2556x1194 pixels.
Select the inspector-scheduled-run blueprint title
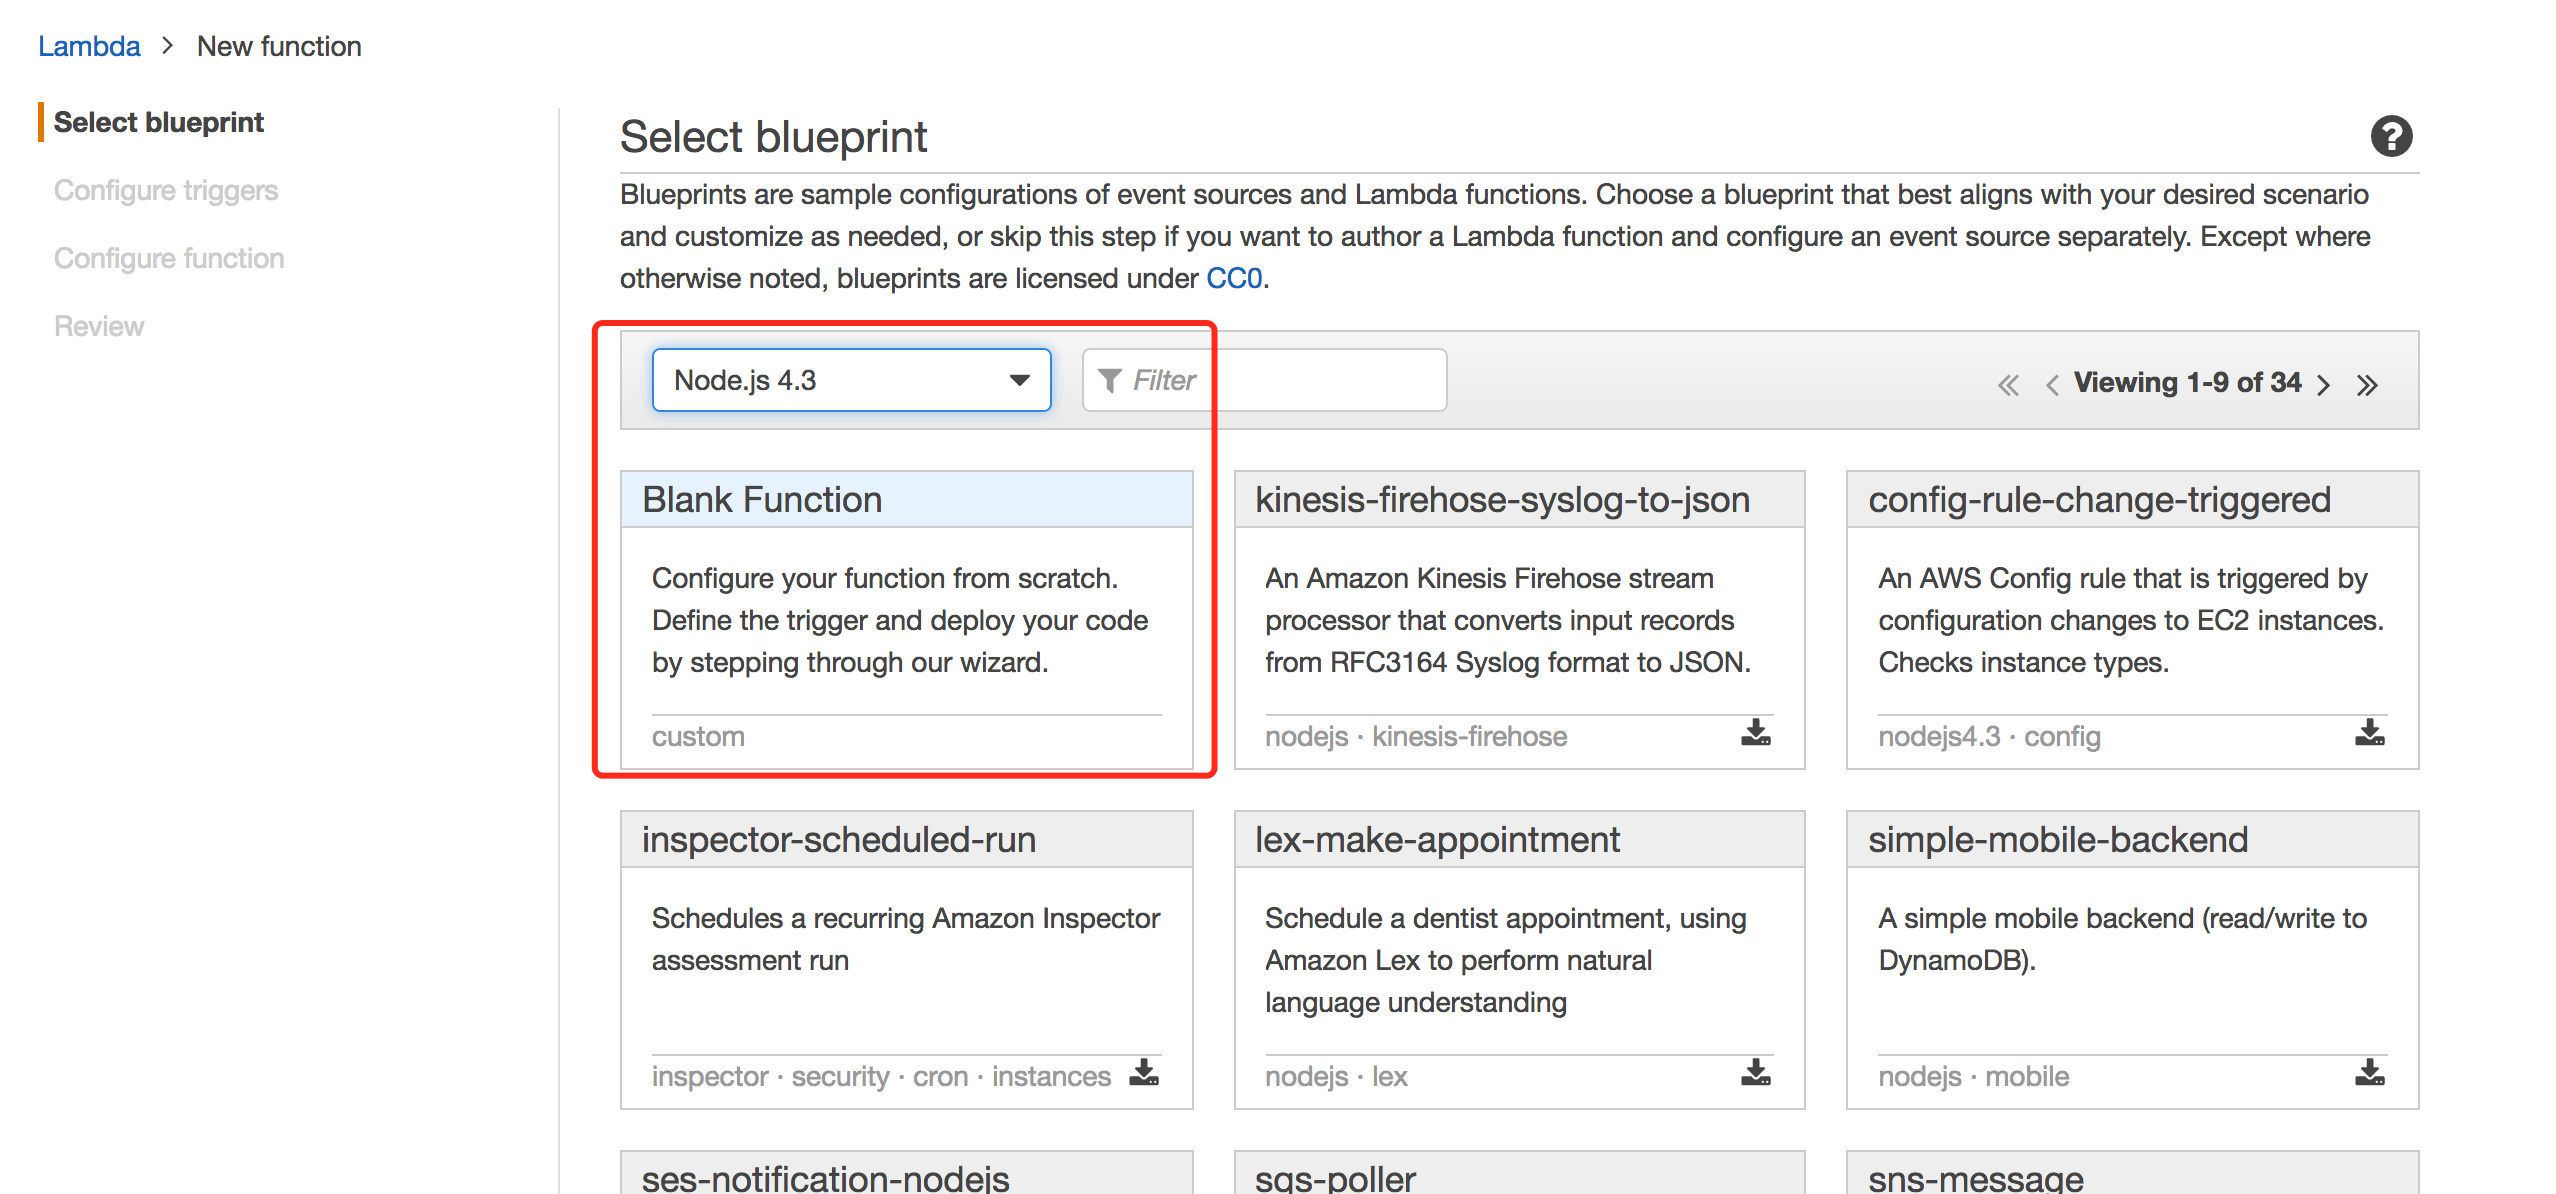pos(838,839)
